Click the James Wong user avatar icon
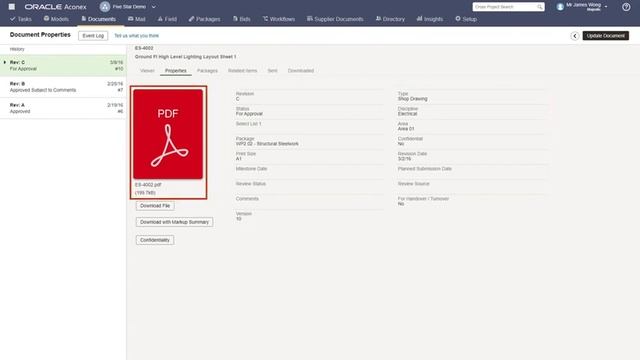This screenshot has width=640, height=360. tap(560, 7)
